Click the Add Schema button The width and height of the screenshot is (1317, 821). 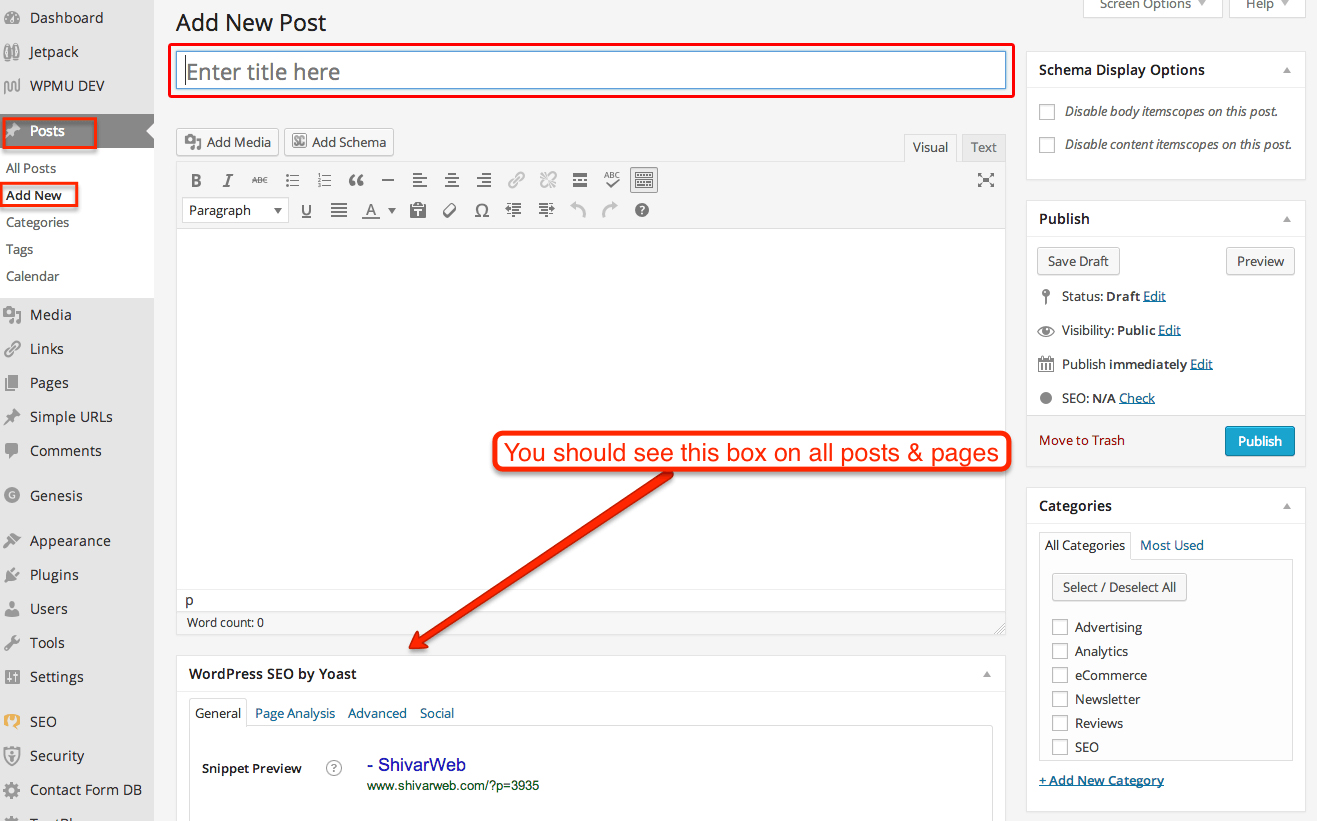339,142
